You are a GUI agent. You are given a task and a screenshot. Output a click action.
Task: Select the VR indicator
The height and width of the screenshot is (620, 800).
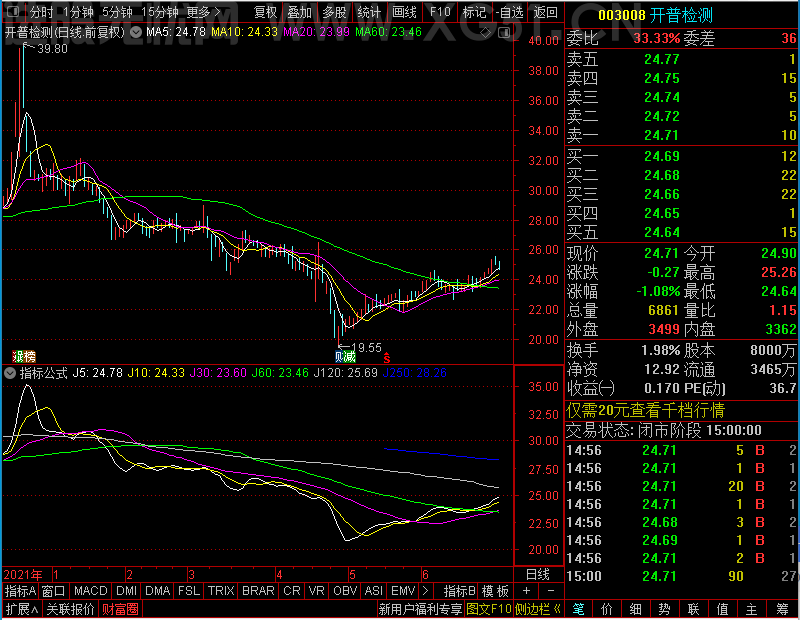pos(316,591)
